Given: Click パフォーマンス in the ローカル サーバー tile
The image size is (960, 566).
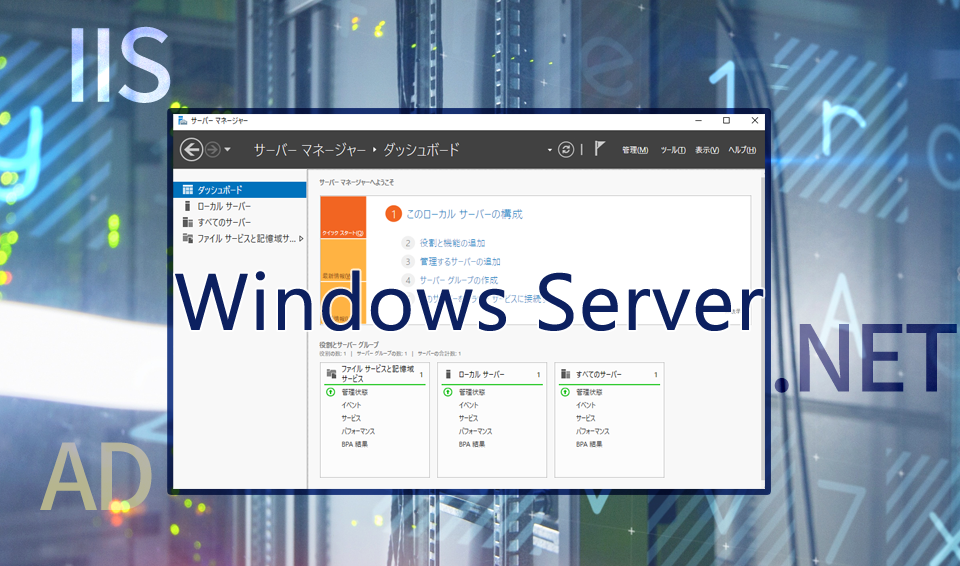Looking at the screenshot, I should coord(476,431).
